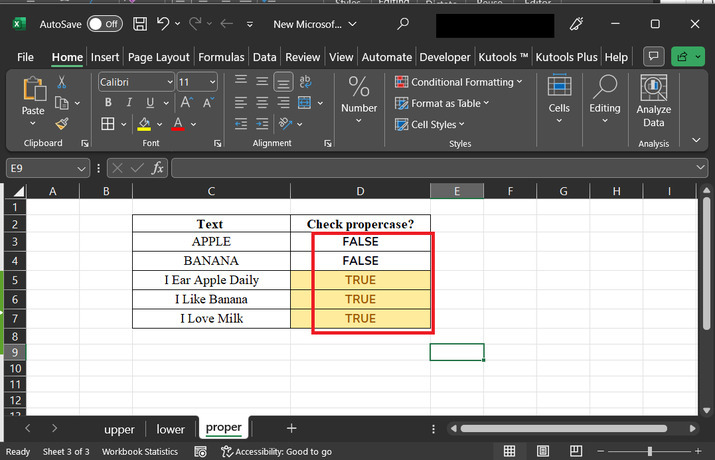The width and height of the screenshot is (715, 460).
Task: Open the Analyze Data tool
Action: [x=653, y=102]
